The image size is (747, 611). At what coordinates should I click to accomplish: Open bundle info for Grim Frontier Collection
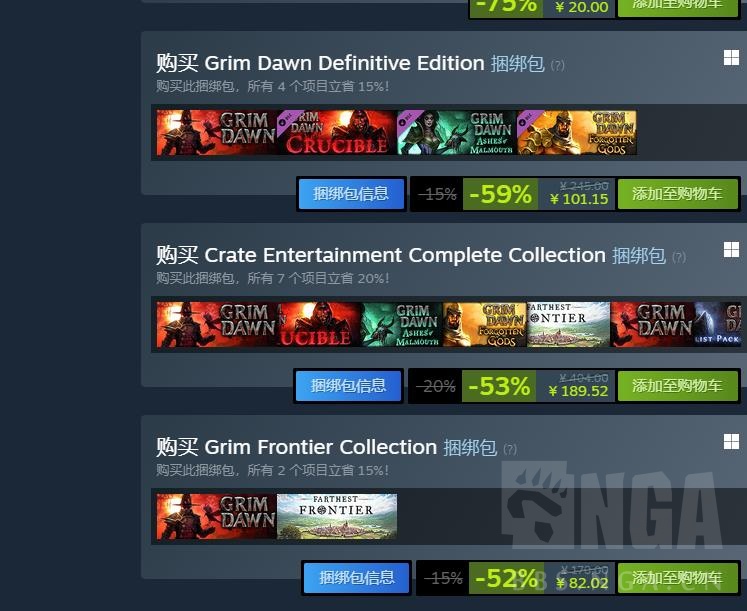tap(356, 578)
